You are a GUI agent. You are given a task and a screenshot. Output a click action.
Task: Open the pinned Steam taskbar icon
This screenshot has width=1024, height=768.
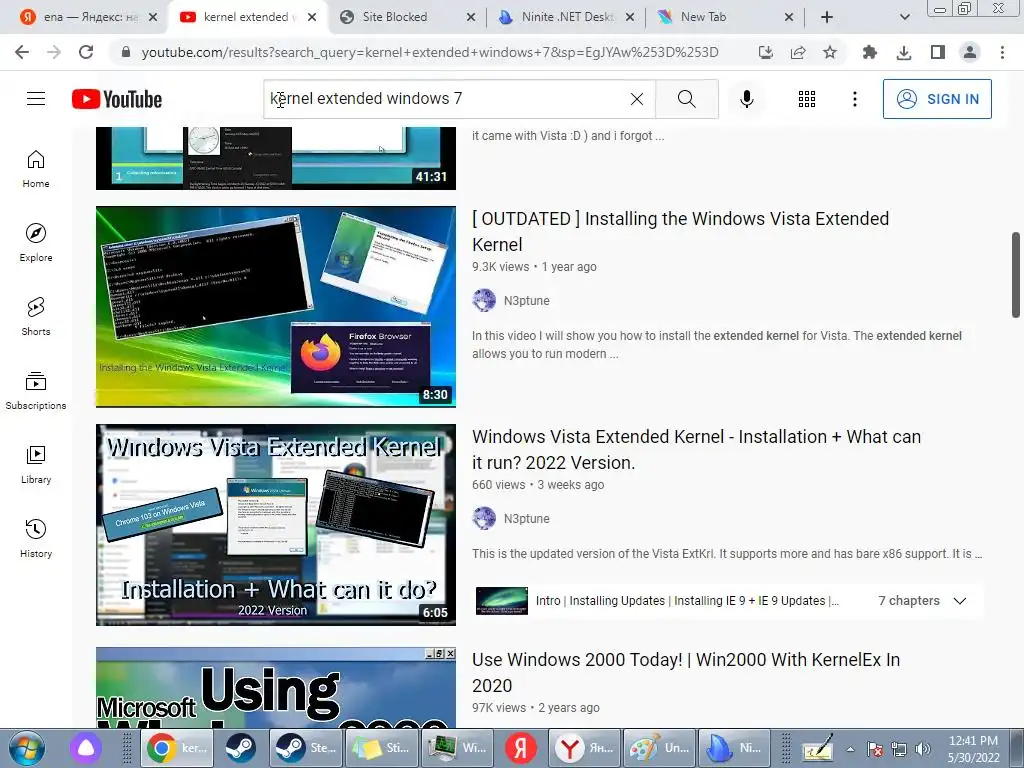(x=240, y=748)
